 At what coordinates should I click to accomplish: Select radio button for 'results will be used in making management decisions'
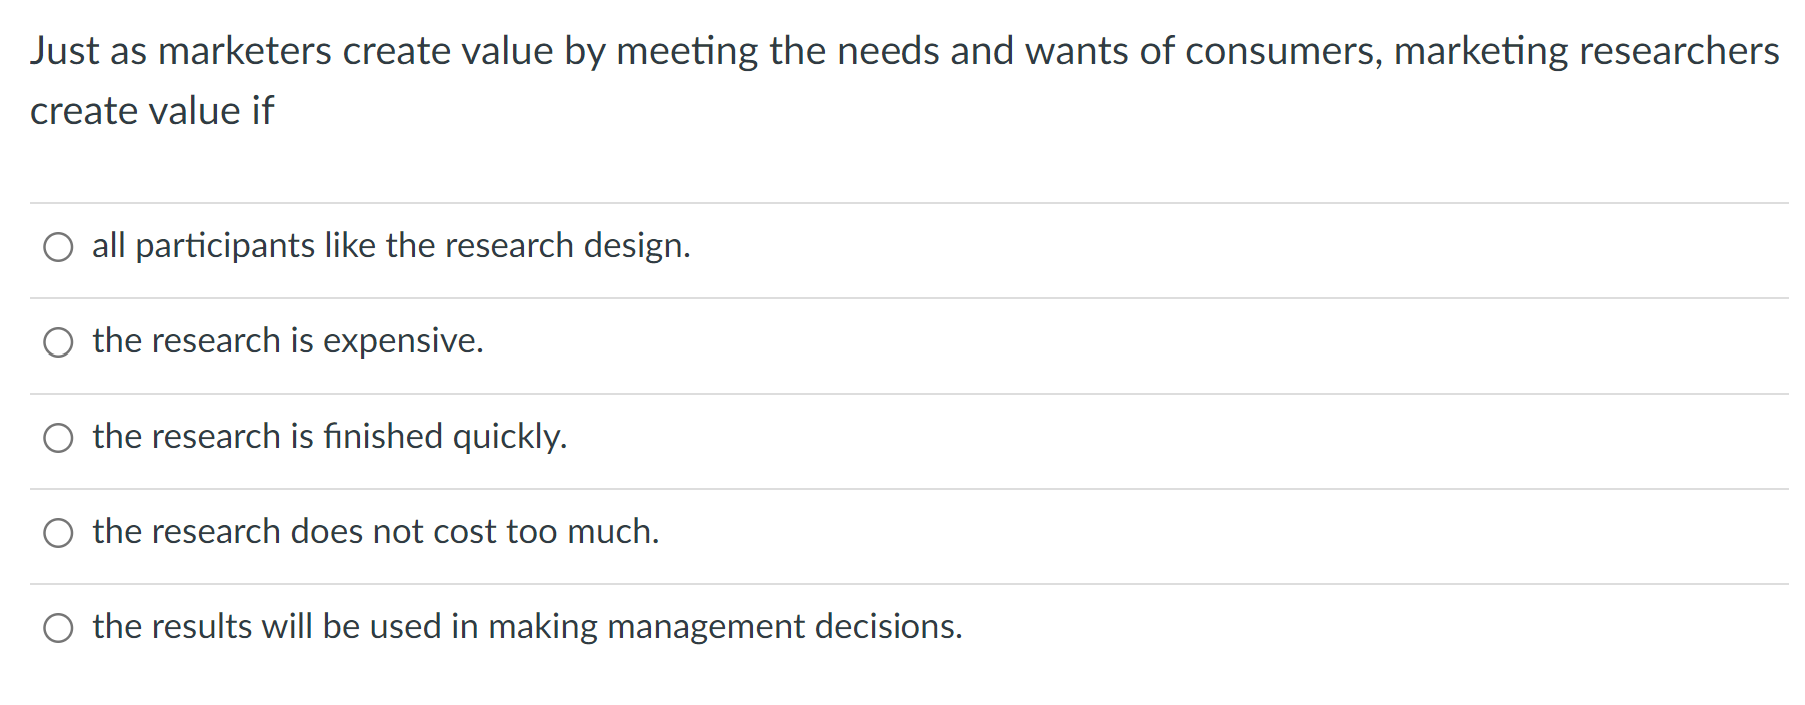pos(59,628)
